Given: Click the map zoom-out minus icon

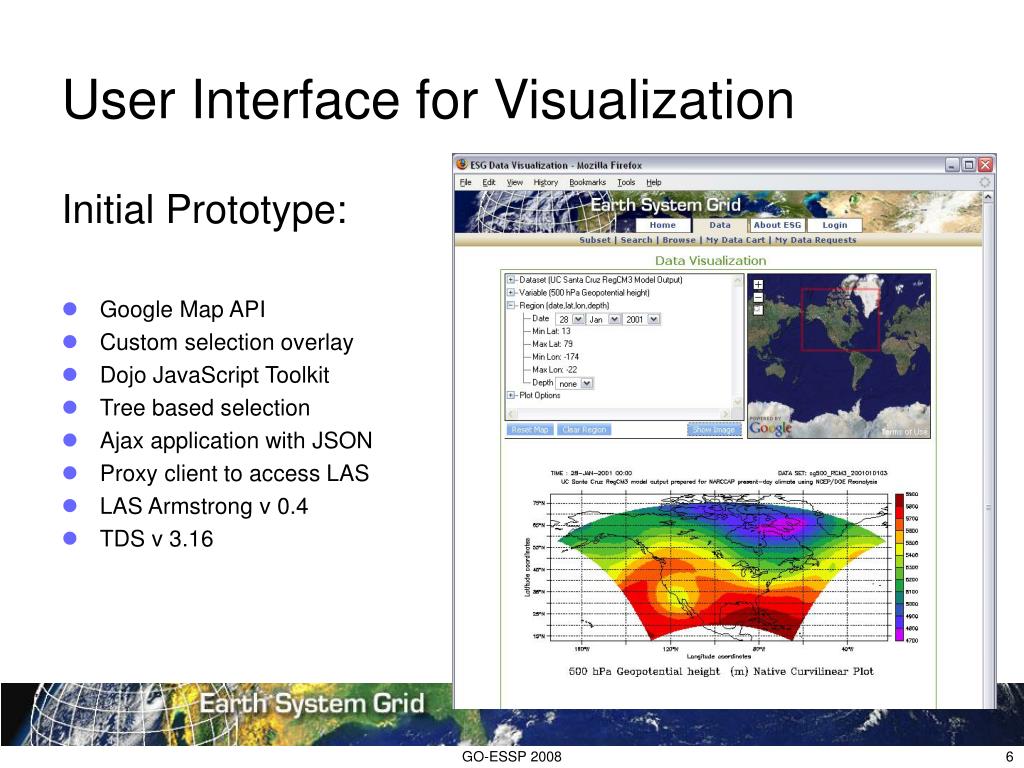Looking at the screenshot, I should click(758, 297).
